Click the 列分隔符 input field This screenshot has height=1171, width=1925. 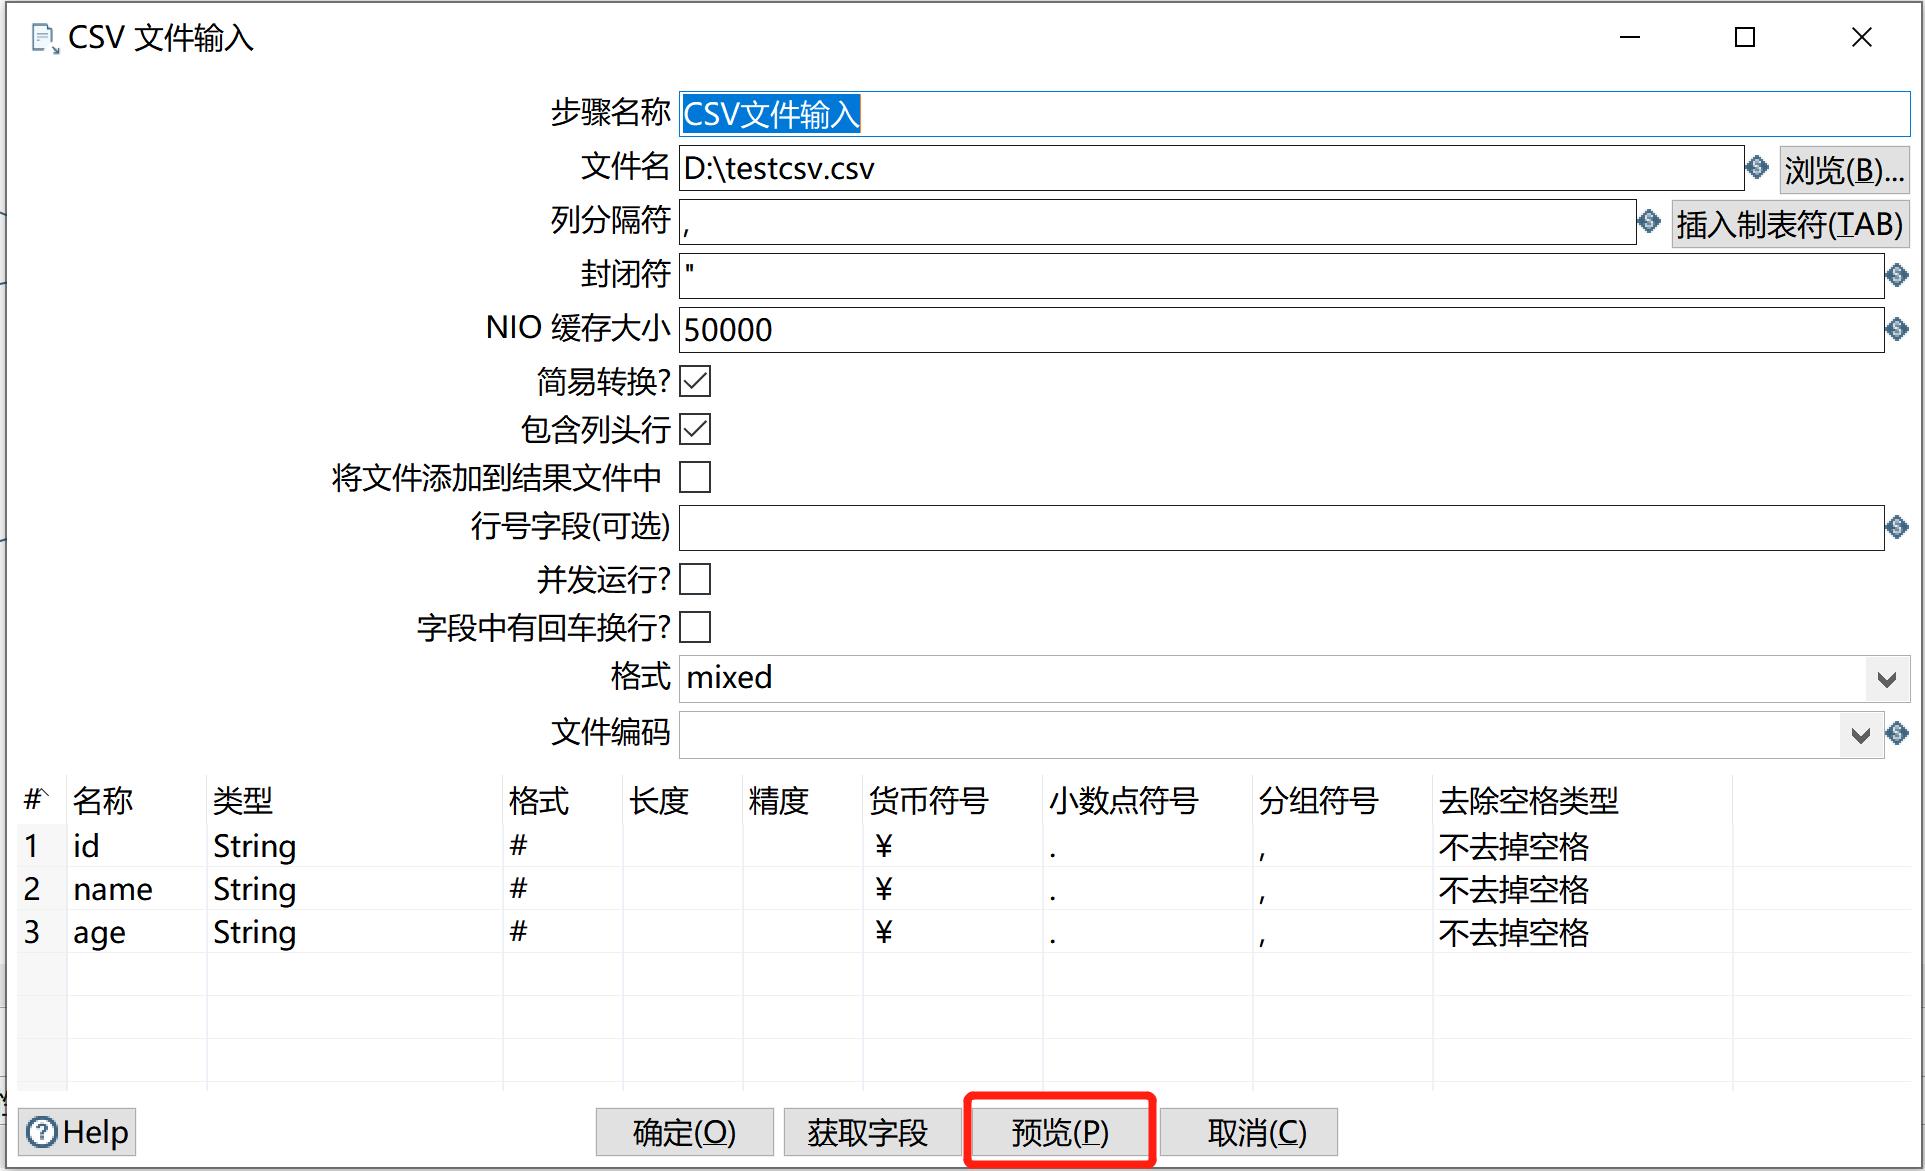tap(1157, 222)
